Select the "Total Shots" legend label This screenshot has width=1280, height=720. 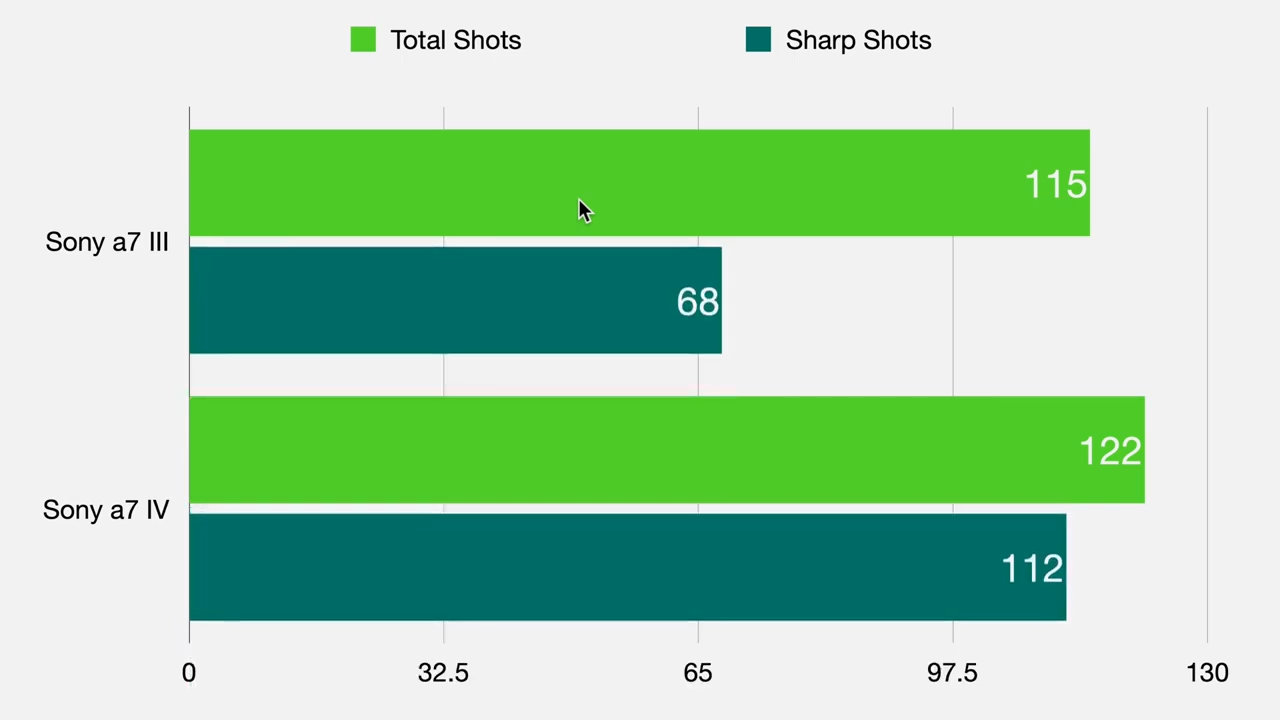(455, 40)
